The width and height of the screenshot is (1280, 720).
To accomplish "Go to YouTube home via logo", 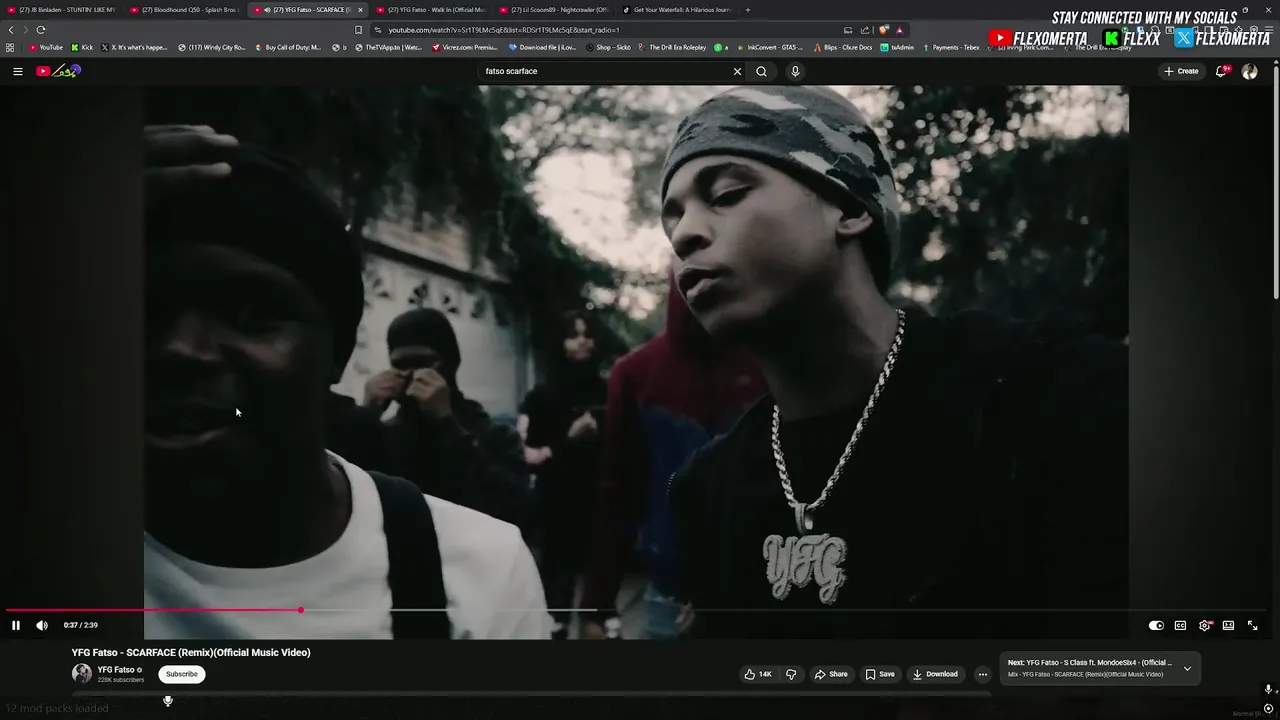I will click(x=59, y=71).
